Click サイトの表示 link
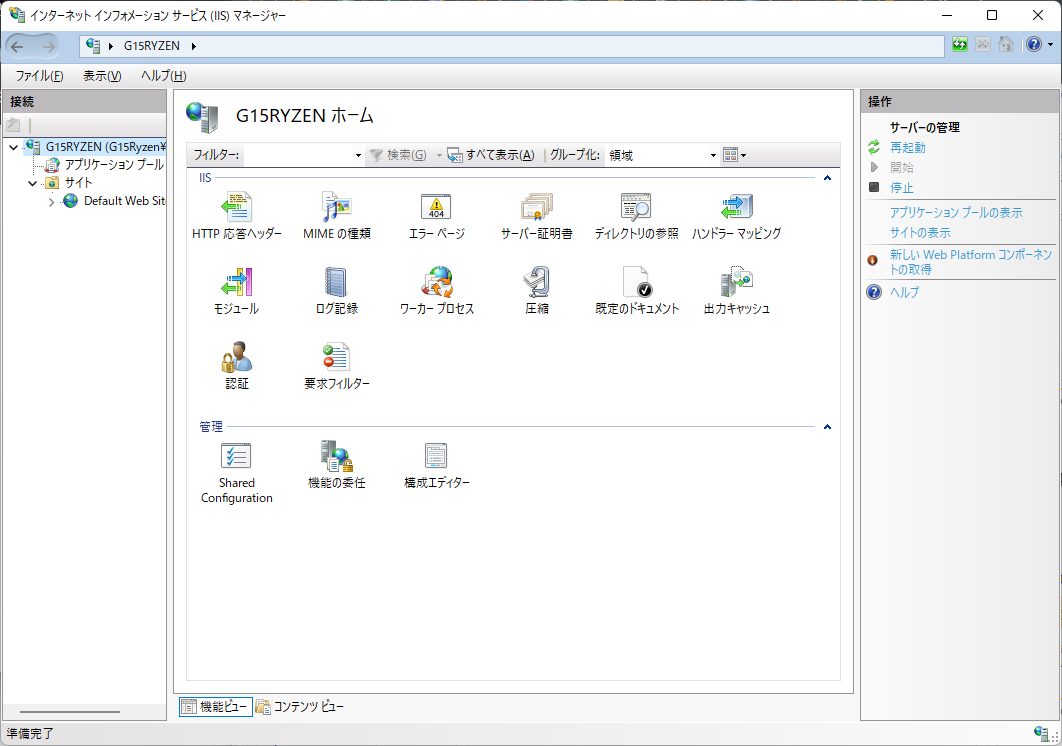Viewport: 1062px width, 746px height. pyautogui.click(x=920, y=233)
